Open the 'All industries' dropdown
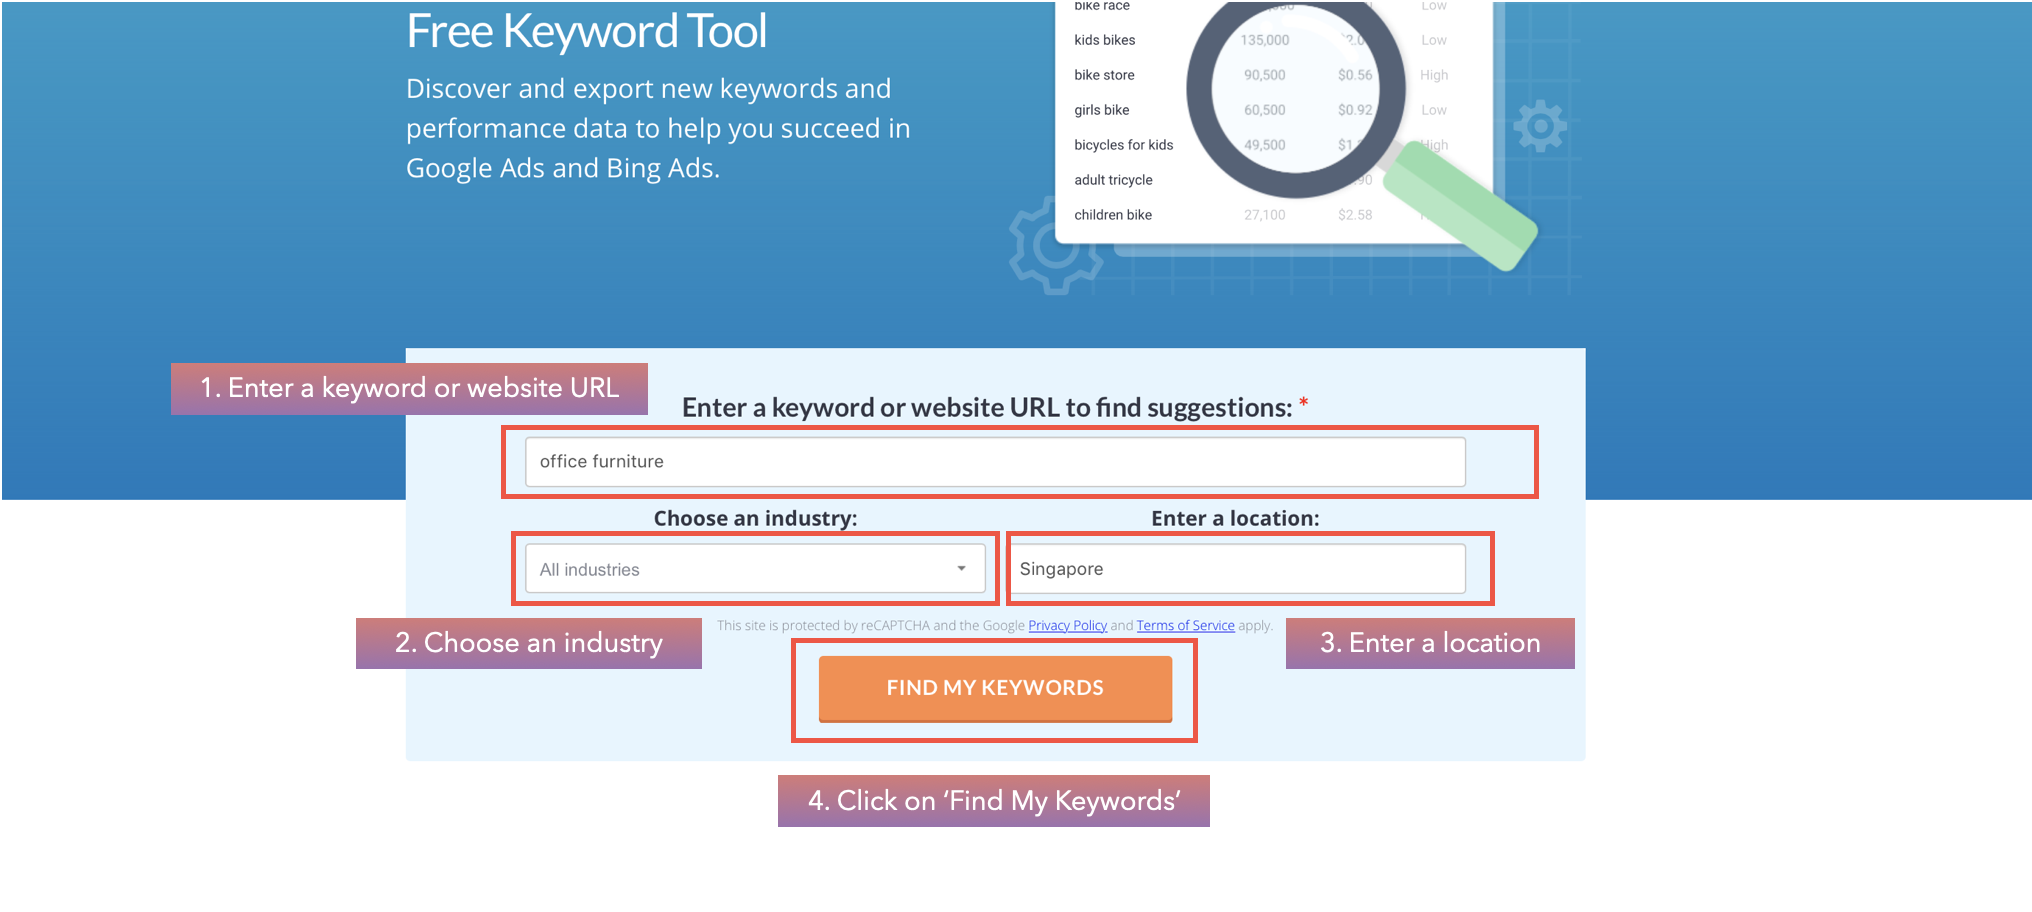2032x912 pixels. (755, 569)
